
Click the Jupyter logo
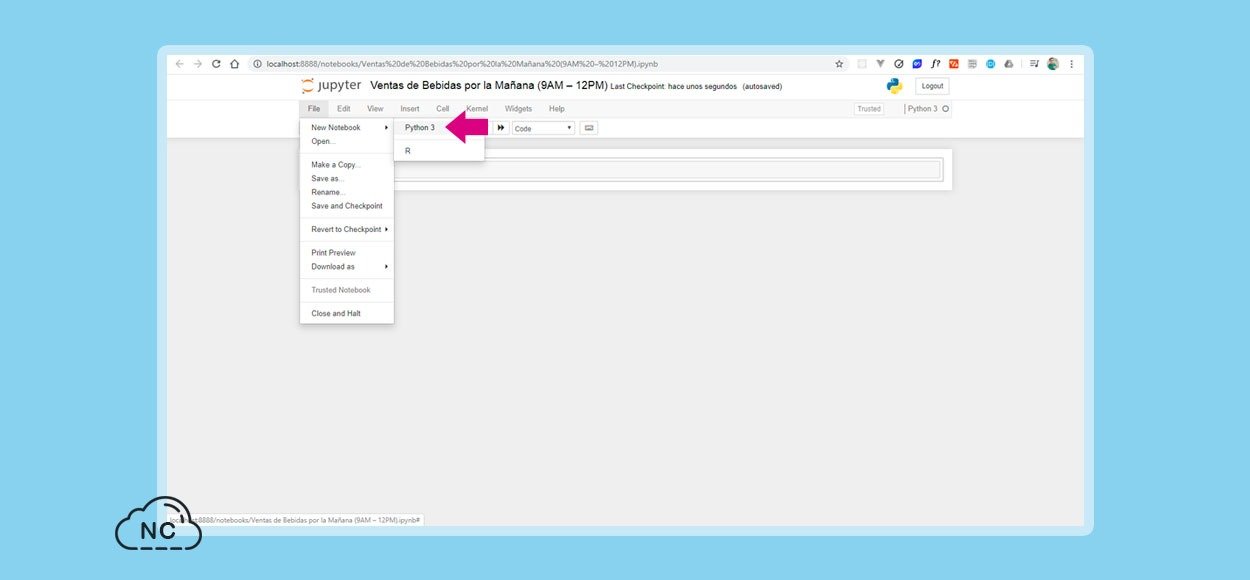click(331, 86)
